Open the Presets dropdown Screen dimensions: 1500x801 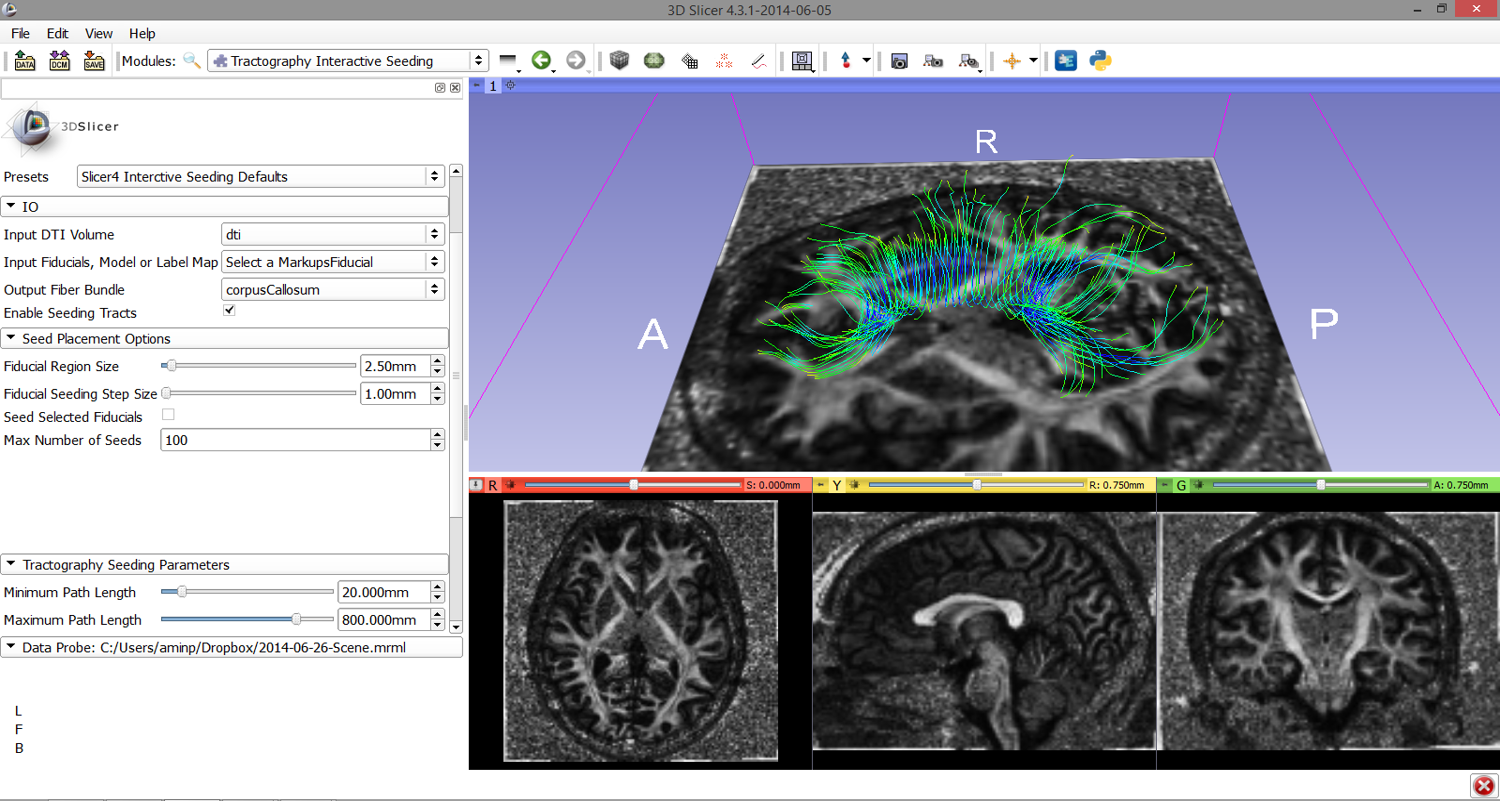pos(260,177)
